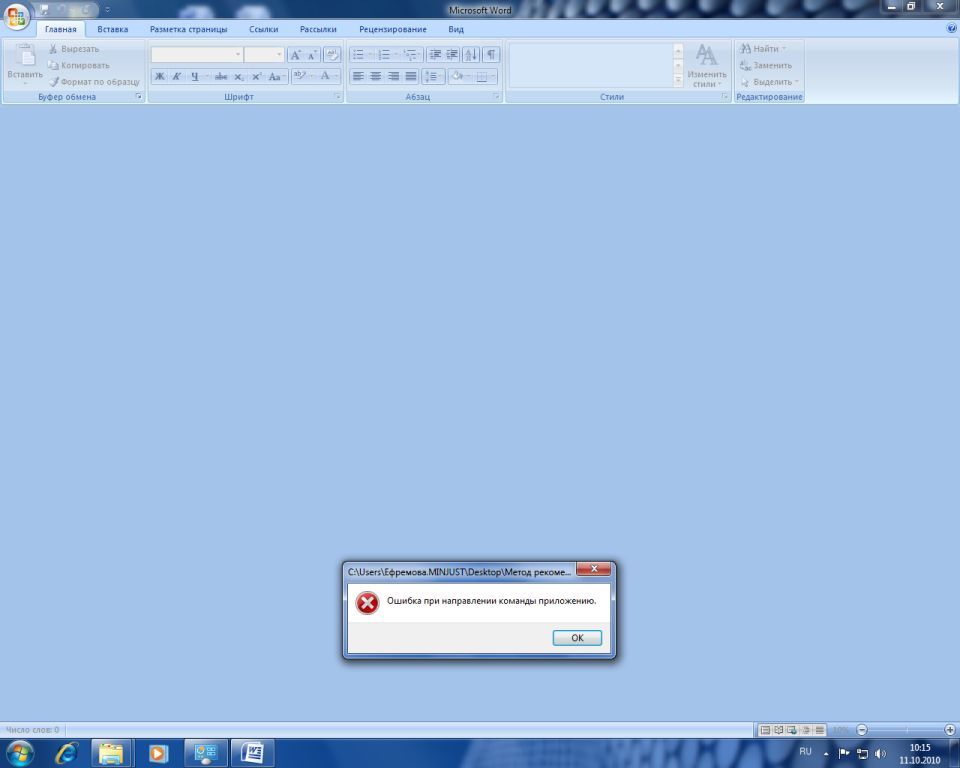Expand the Styles gallery More arrow
This screenshot has height=768, width=960.
pos(678,80)
